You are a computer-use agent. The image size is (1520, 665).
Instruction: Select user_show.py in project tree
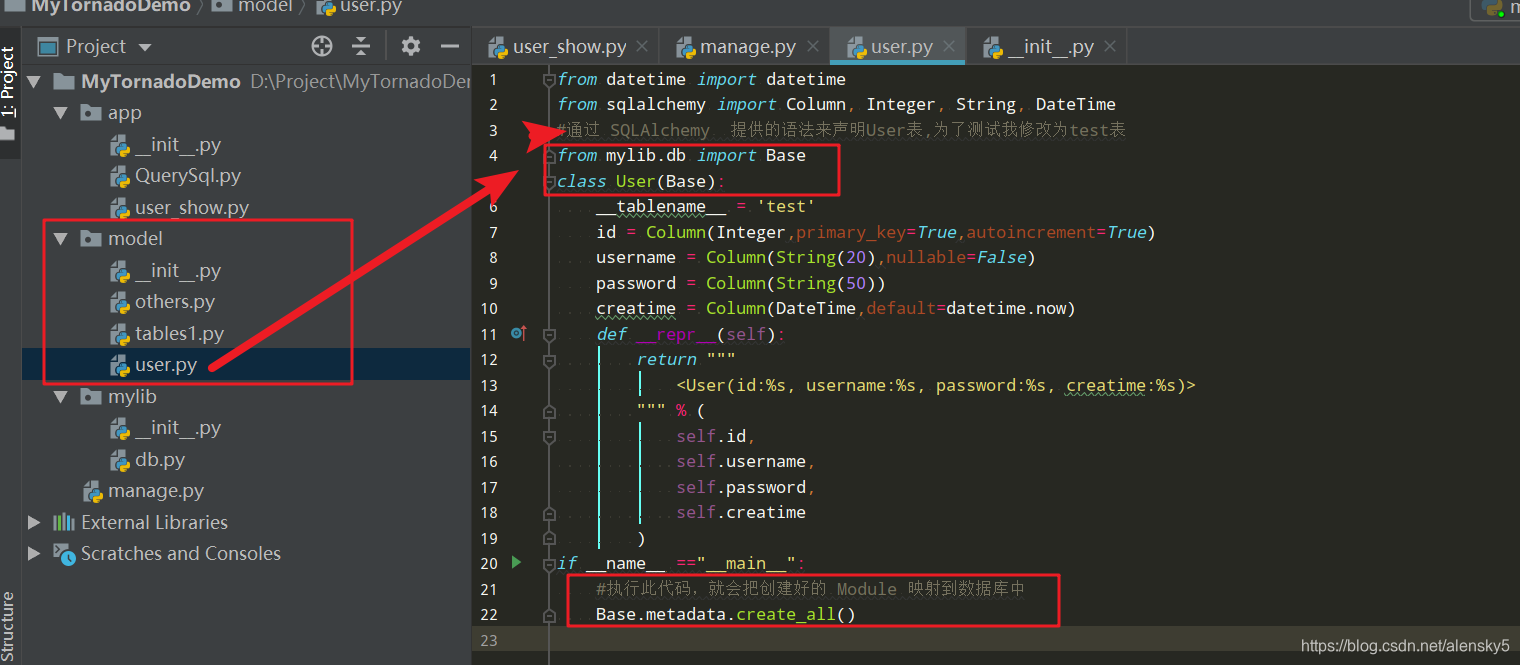pos(192,208)
